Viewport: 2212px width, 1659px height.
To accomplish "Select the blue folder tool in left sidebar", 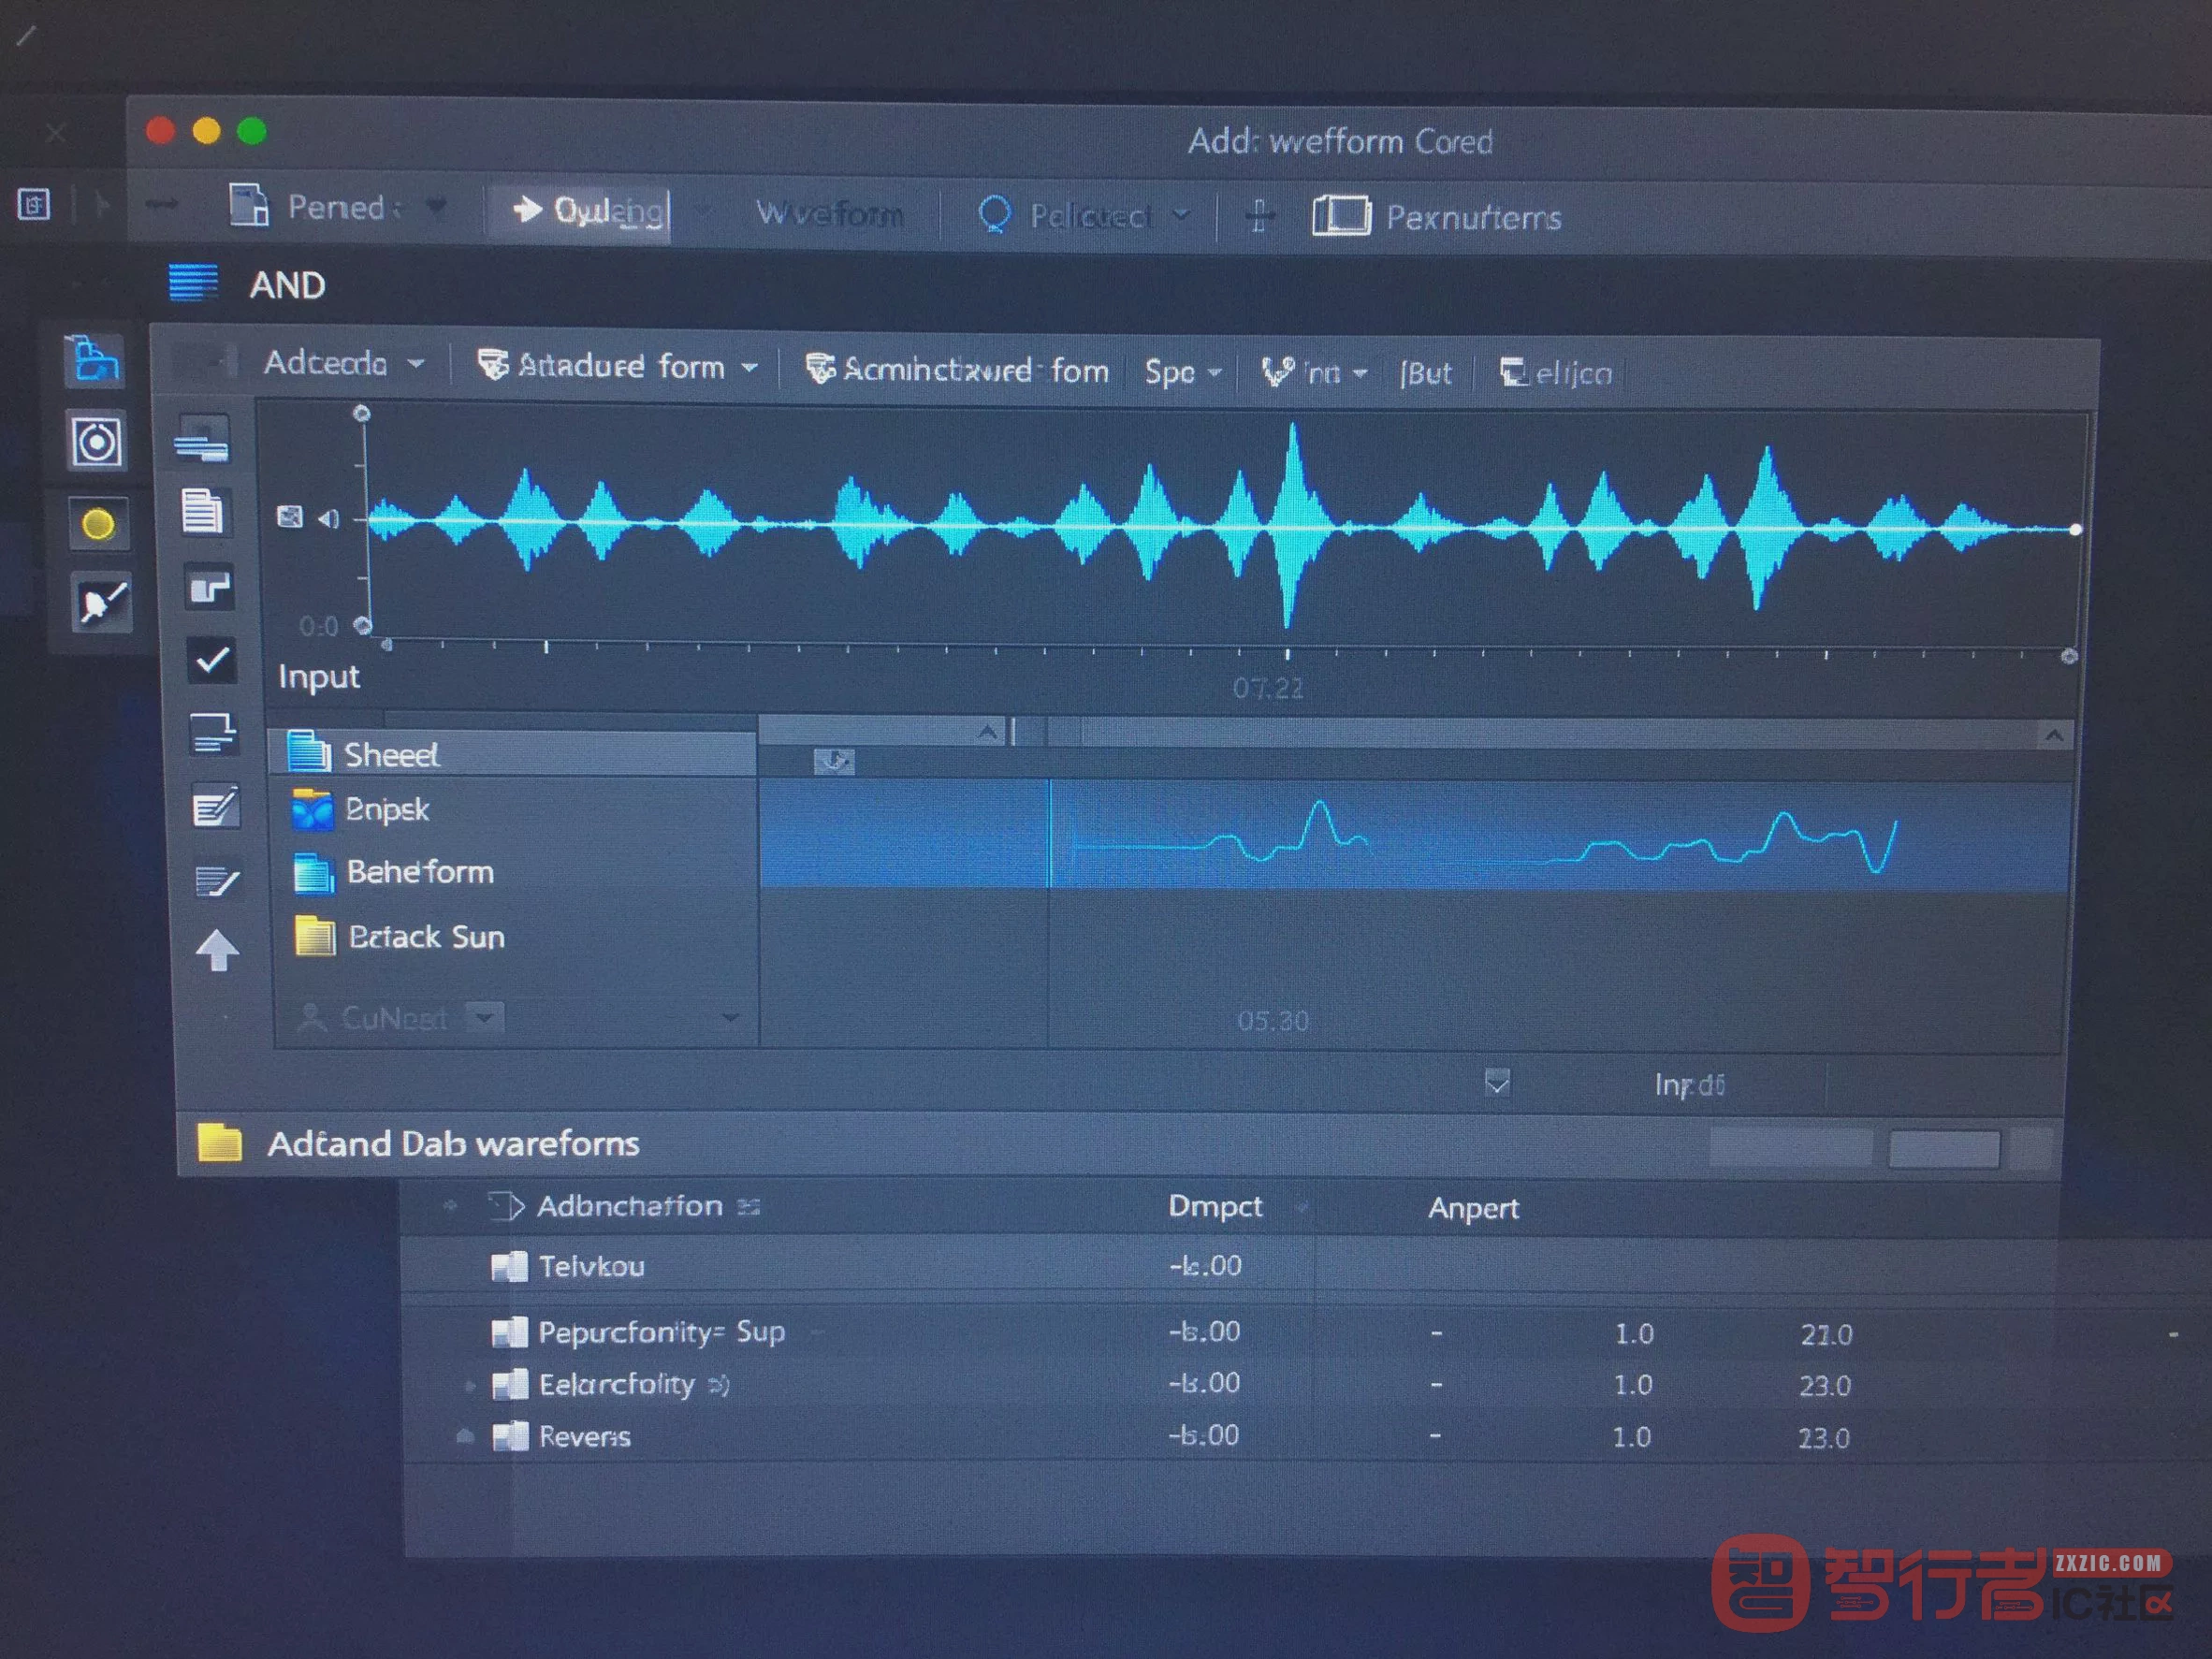I will (x=95, y=360).
